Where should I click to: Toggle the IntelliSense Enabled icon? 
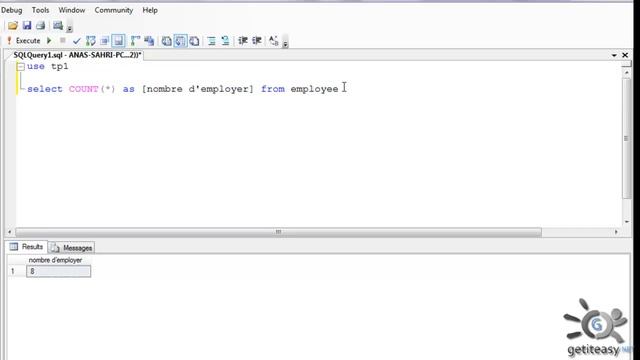[118, 41]
